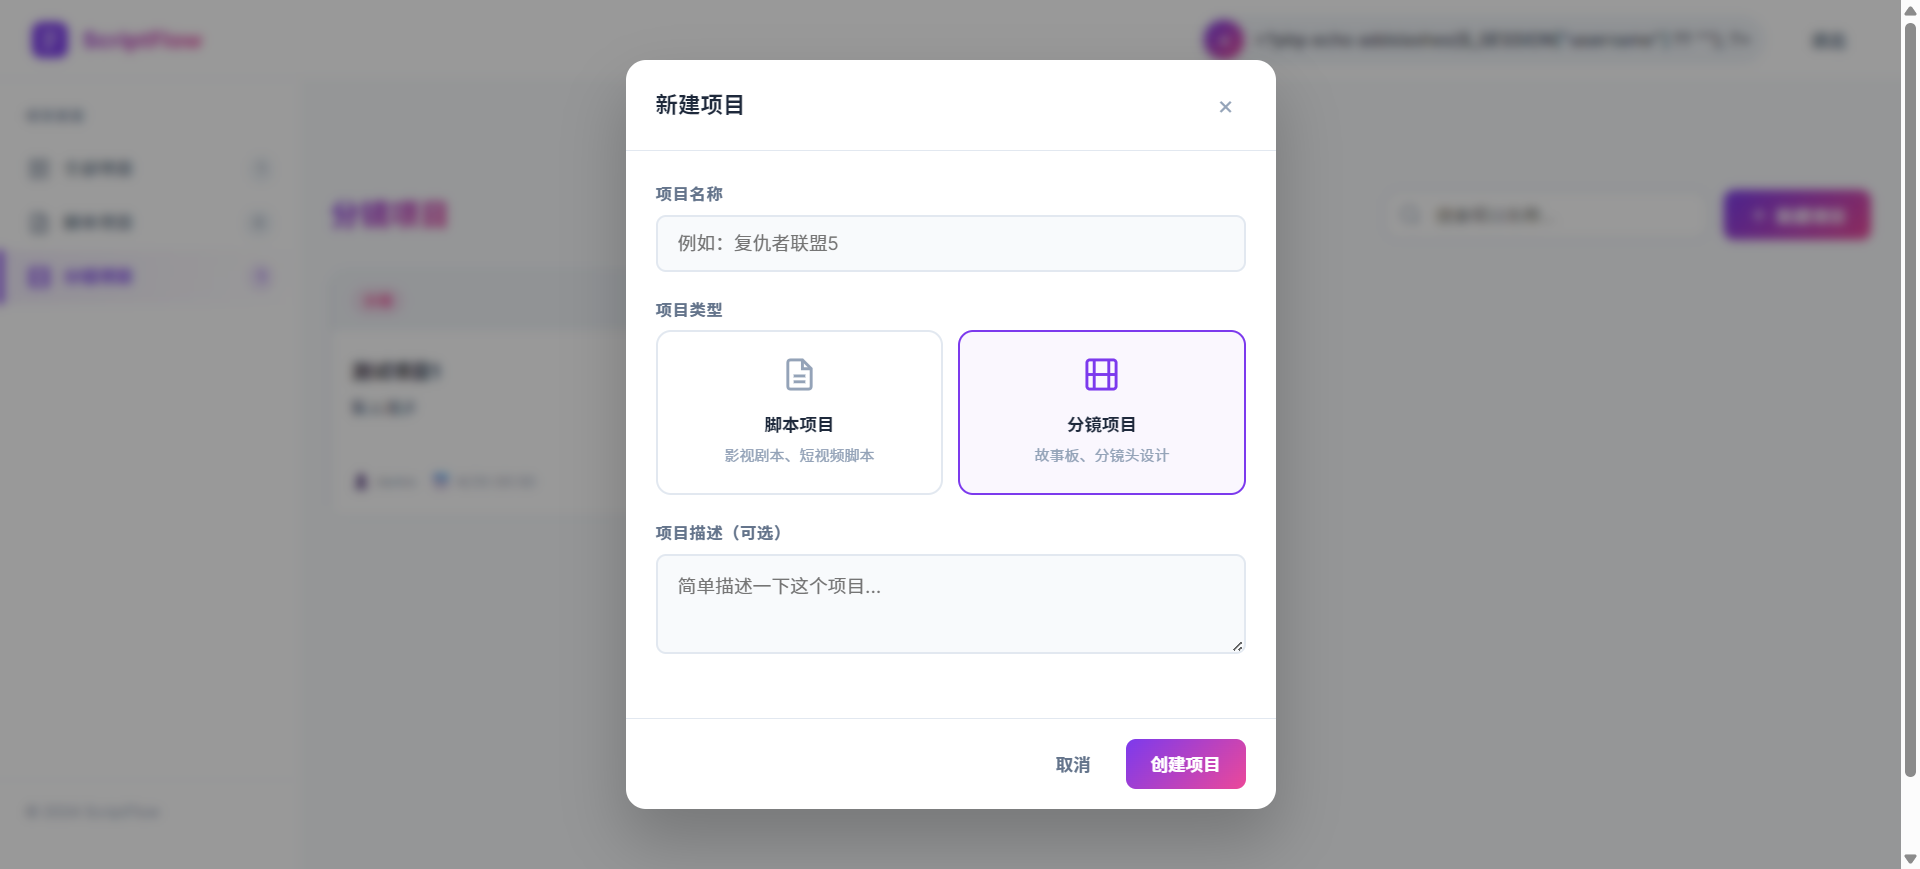Click the active 分镜项目 sidebar icon
This screenshot has height=869, width=1920.
coord(37,276)
